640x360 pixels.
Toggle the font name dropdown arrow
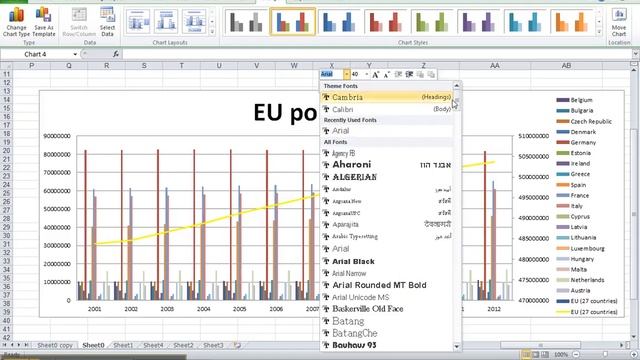(347, 74)
